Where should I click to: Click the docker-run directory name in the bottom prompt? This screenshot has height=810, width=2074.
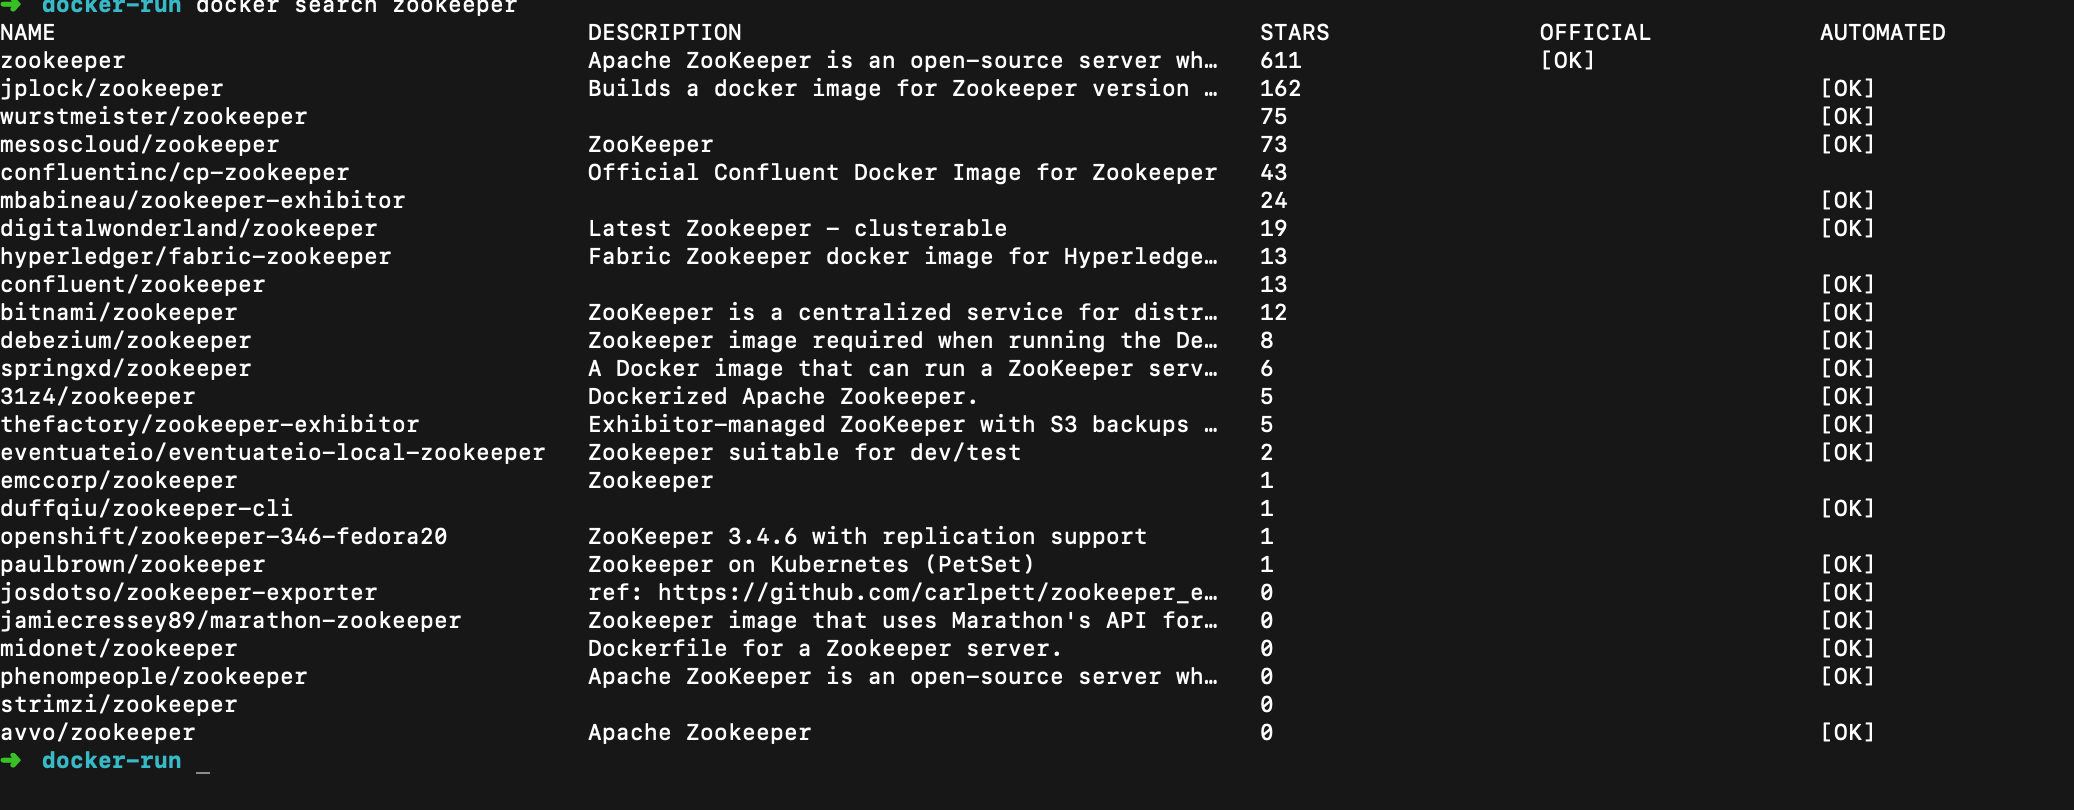click(x=111, y=761)
